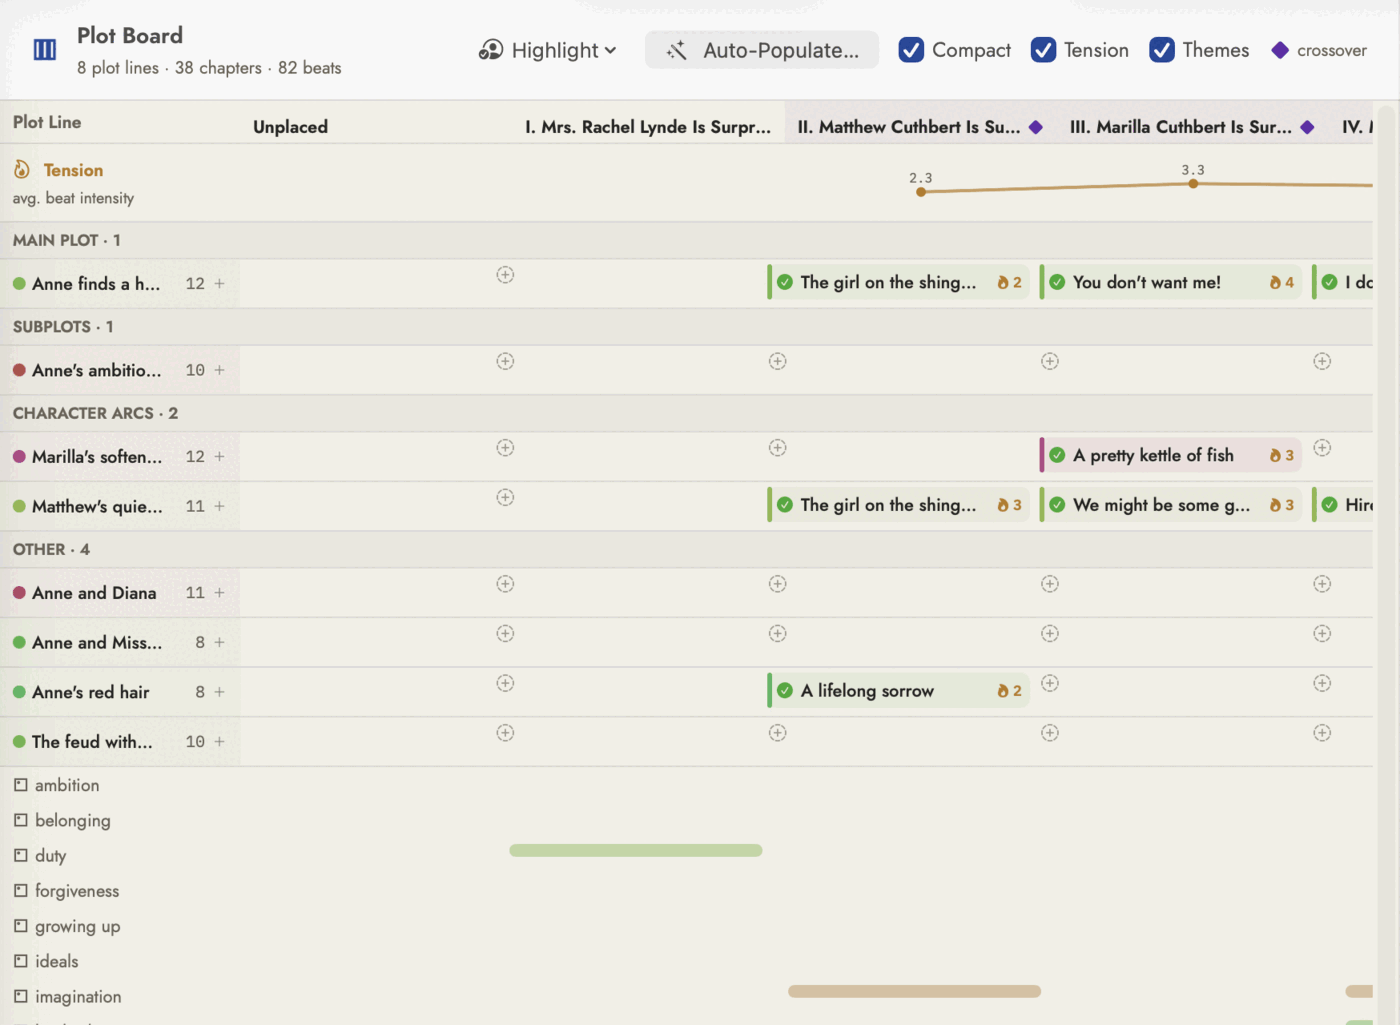Toggle the Tension checkbox off
The image size is (1400, 1025).
pyautogui.click(x=1043, y=50)
